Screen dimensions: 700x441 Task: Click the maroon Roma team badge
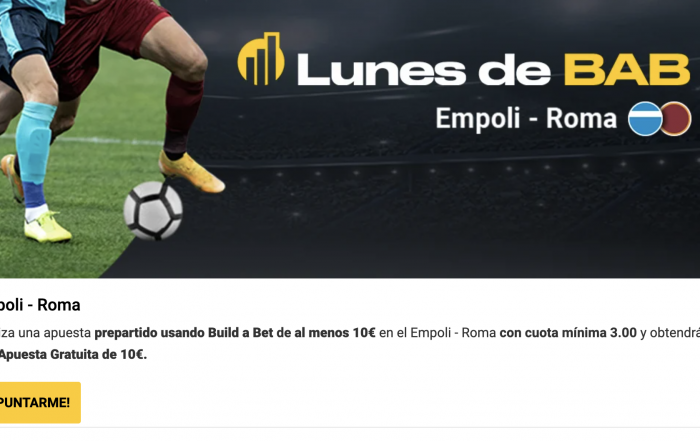click(x=676, y=119)
